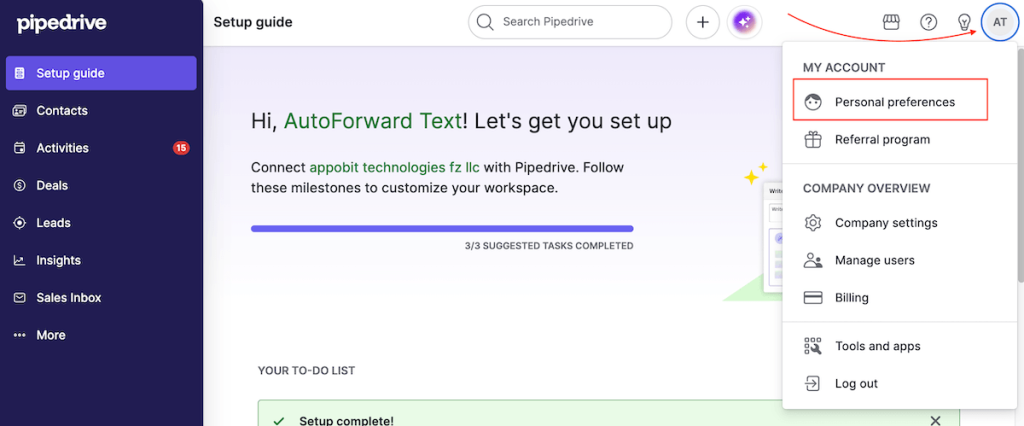The height and width of the screenshot is (426, 1024).
Task: Click the Leads target icon
Action: 20,223
